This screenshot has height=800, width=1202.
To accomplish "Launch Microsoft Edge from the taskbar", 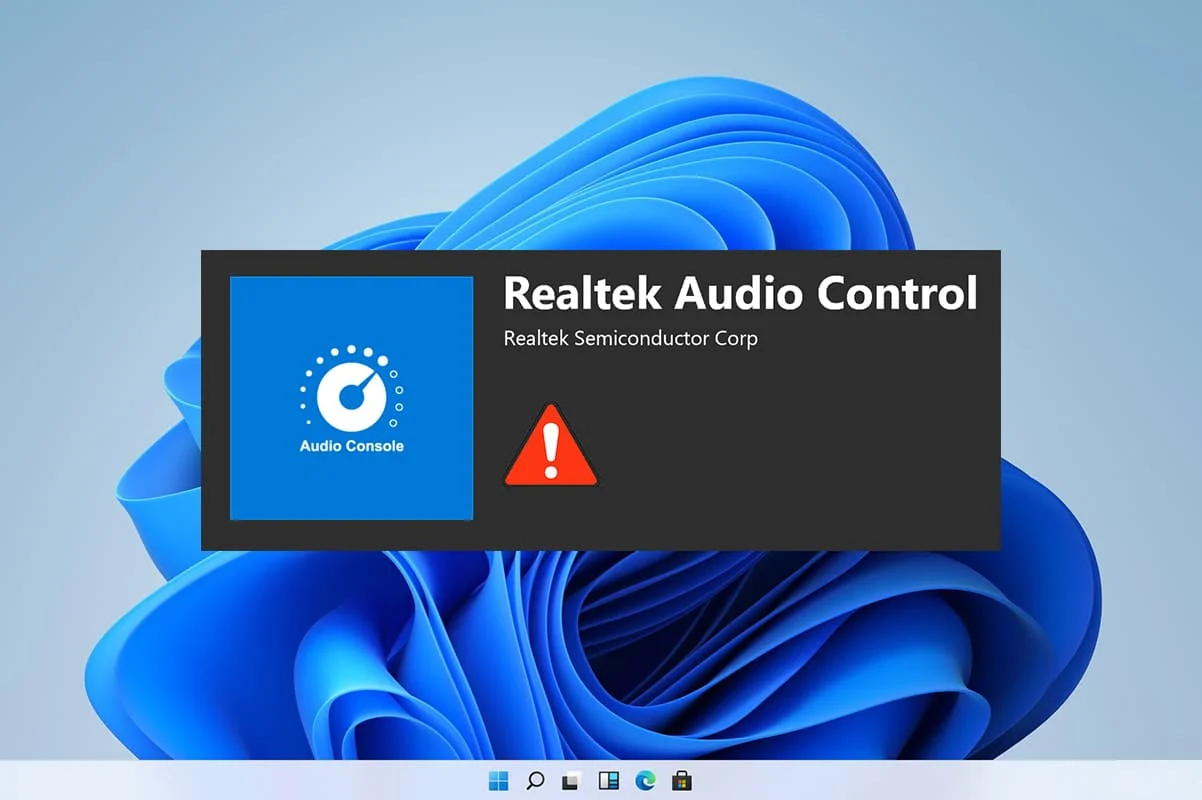I will pos(645,780).
